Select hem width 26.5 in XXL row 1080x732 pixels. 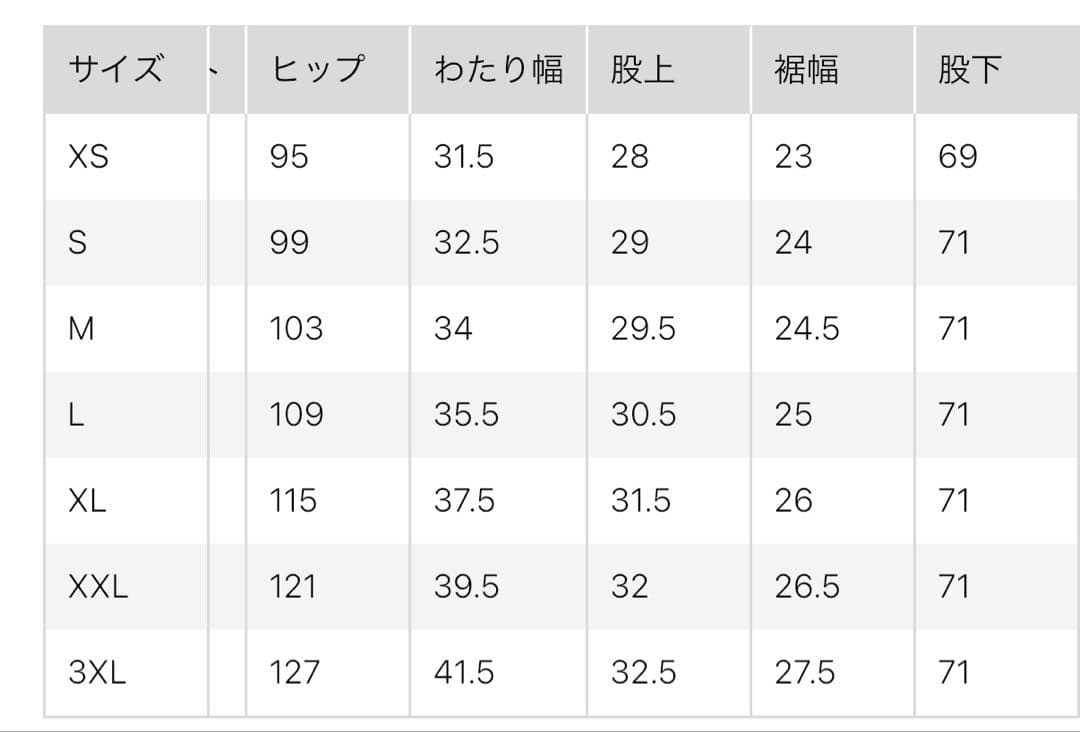(x=807, y=587)
